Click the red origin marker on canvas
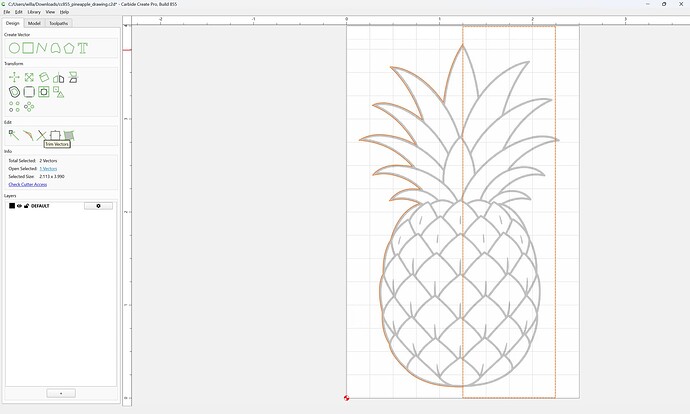690x414 pixels. click(346, 398)
